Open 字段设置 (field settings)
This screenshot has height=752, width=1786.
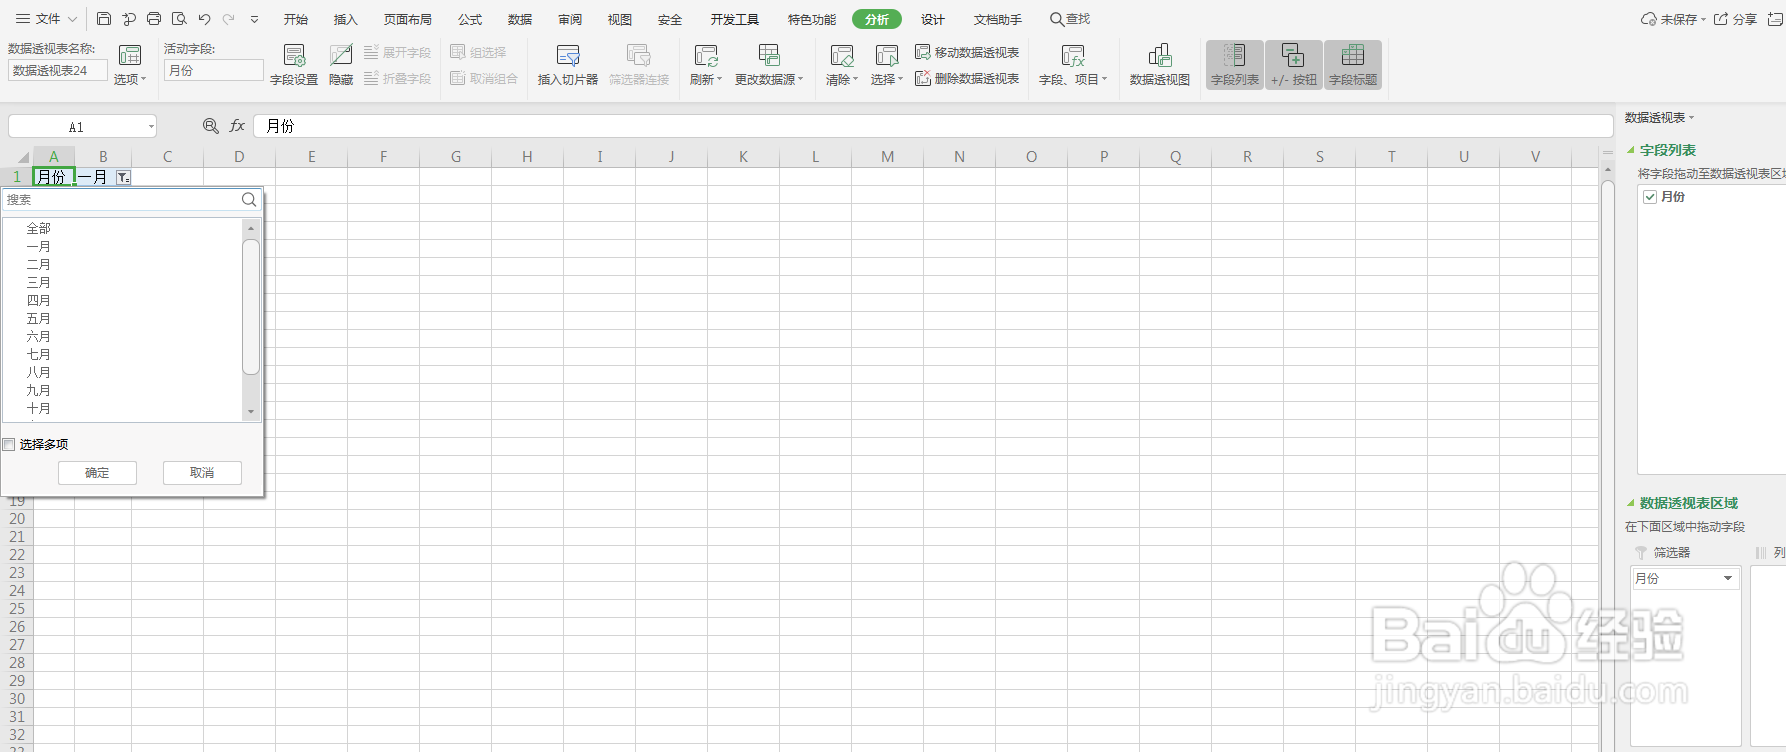[294, 65]
